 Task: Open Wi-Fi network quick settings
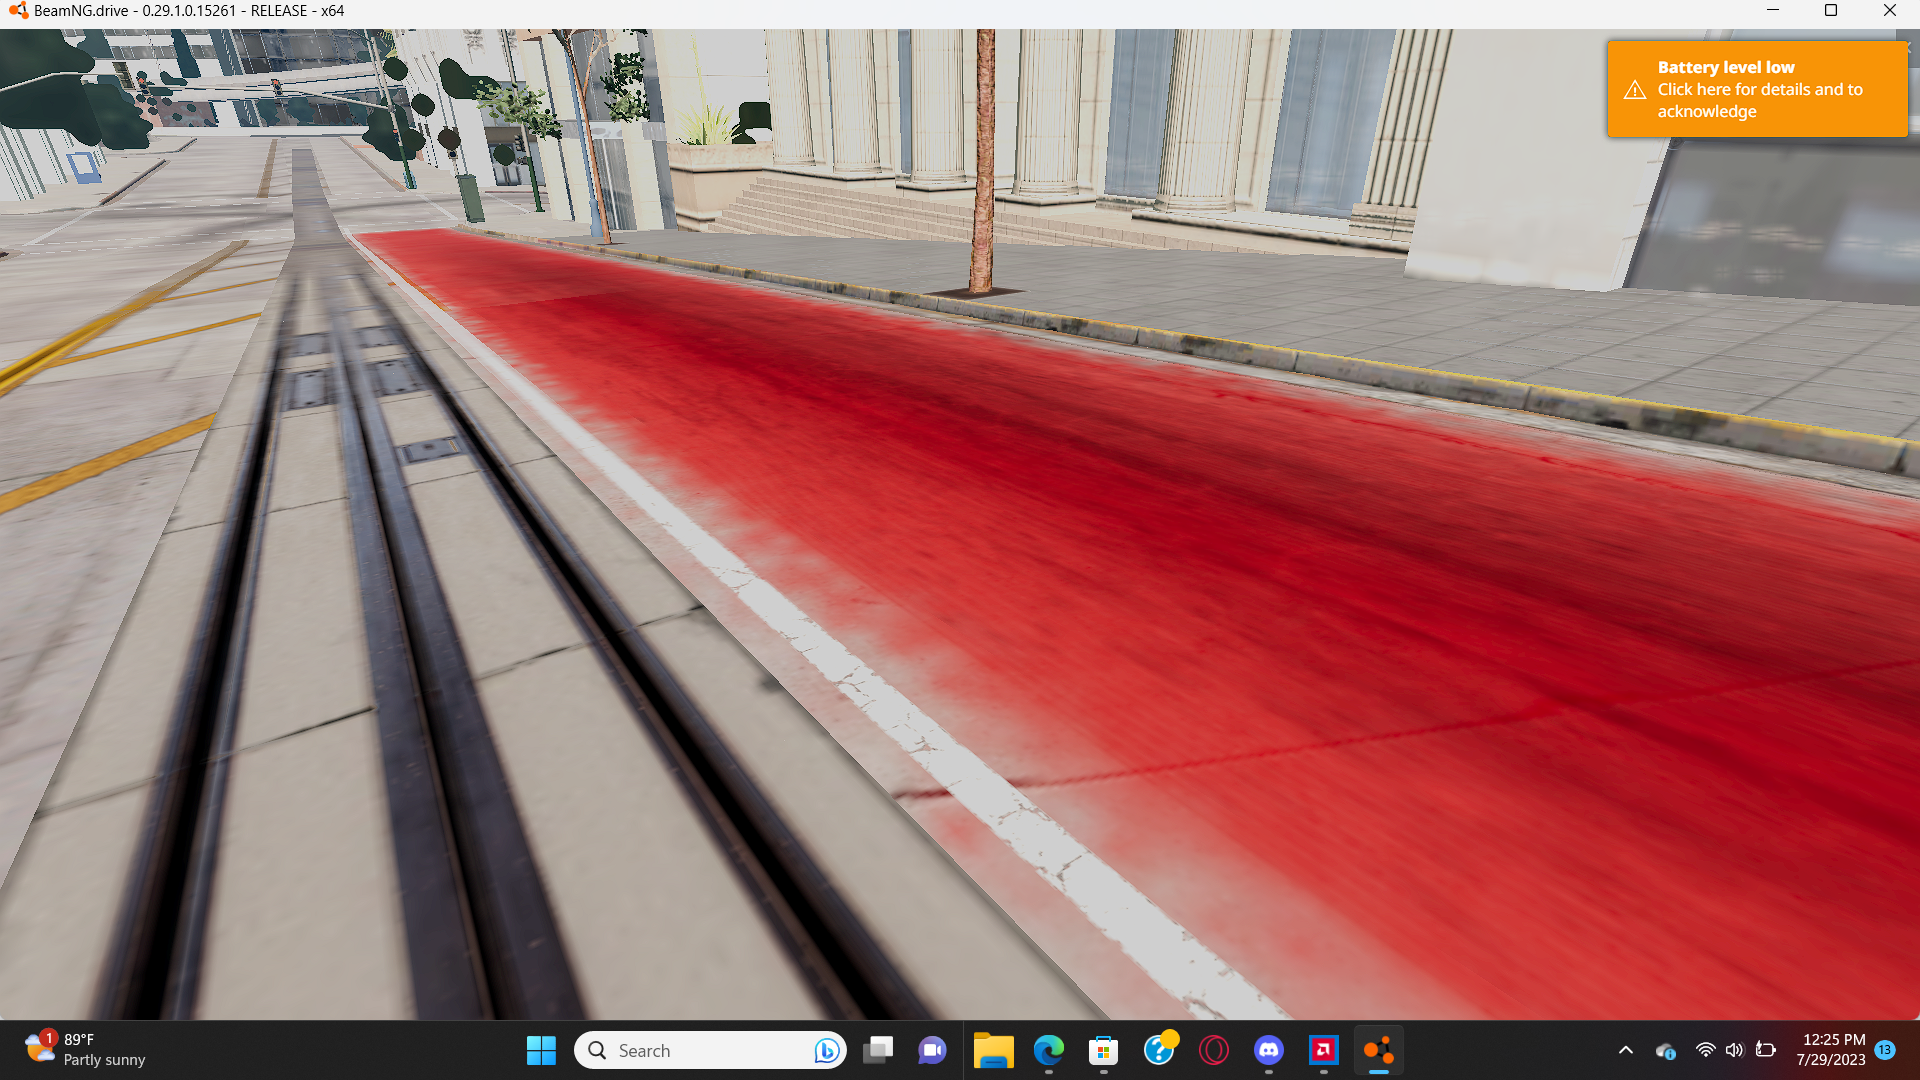coord(1705,1050)
